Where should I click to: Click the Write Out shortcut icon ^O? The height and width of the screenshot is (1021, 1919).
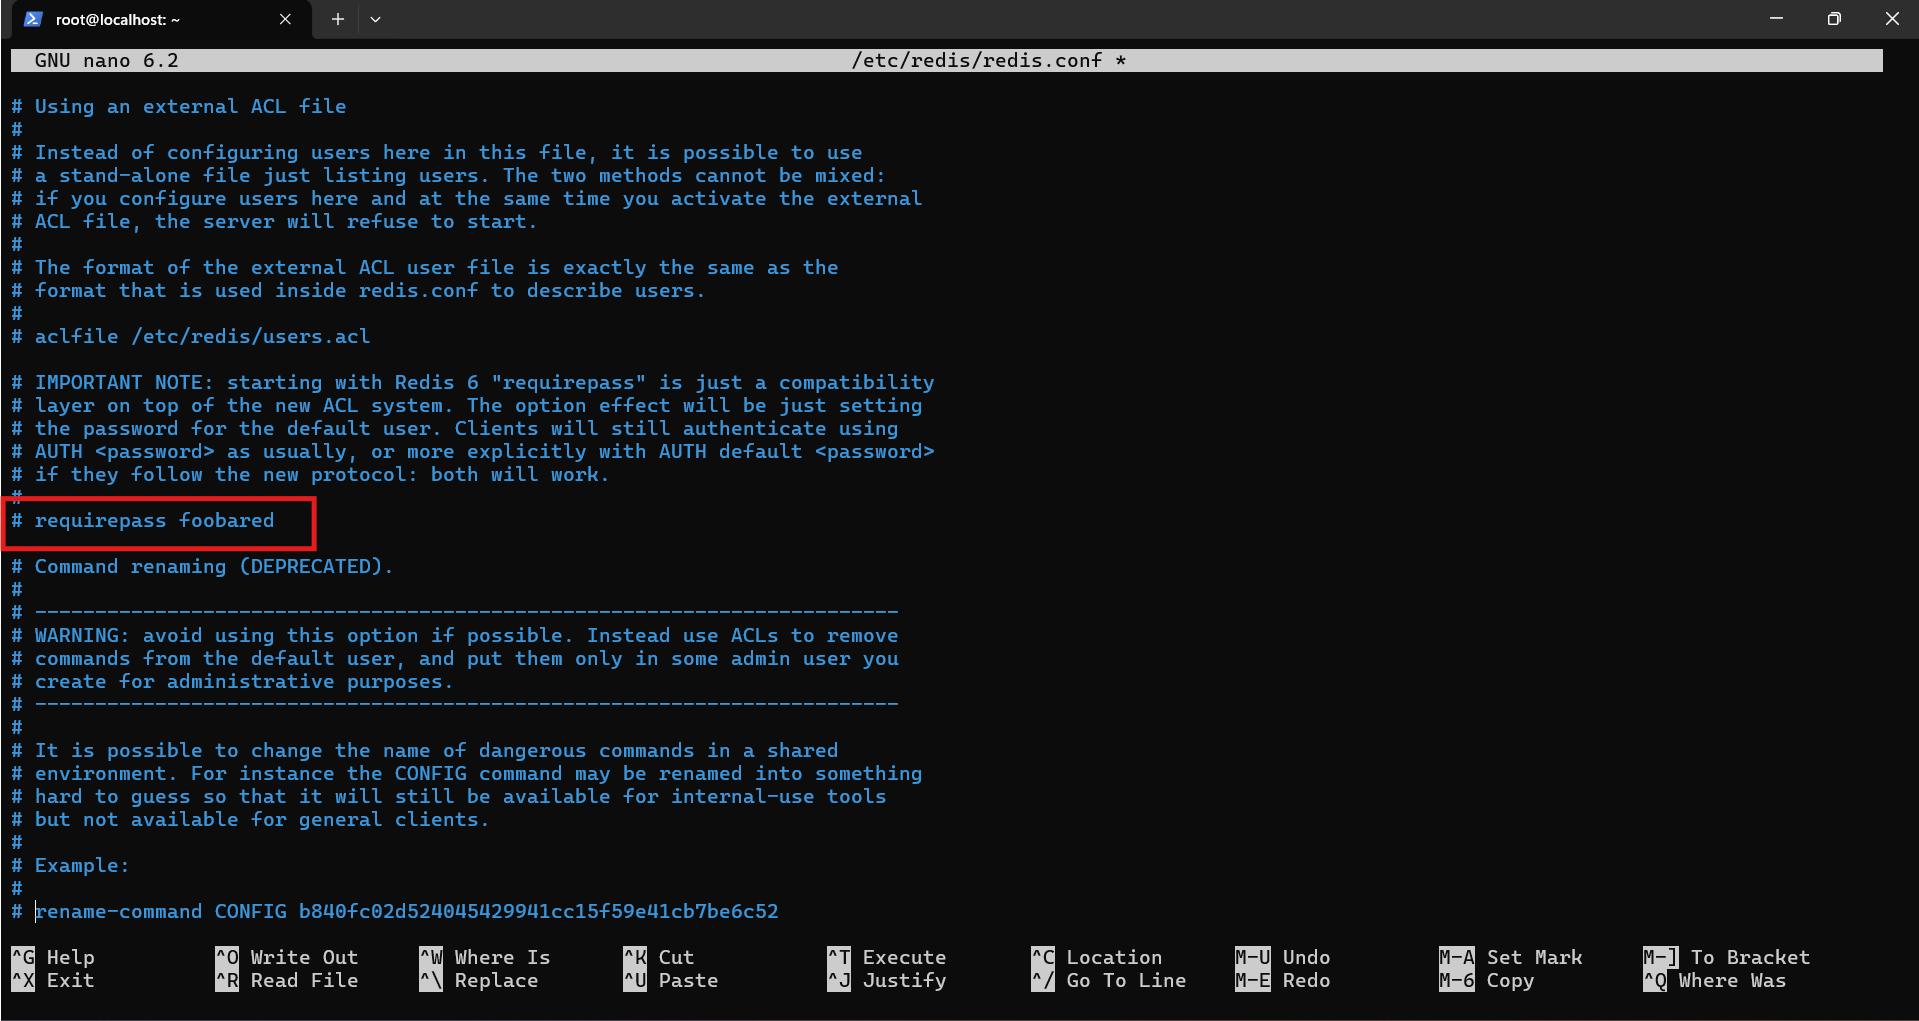(x=227, y=956)
